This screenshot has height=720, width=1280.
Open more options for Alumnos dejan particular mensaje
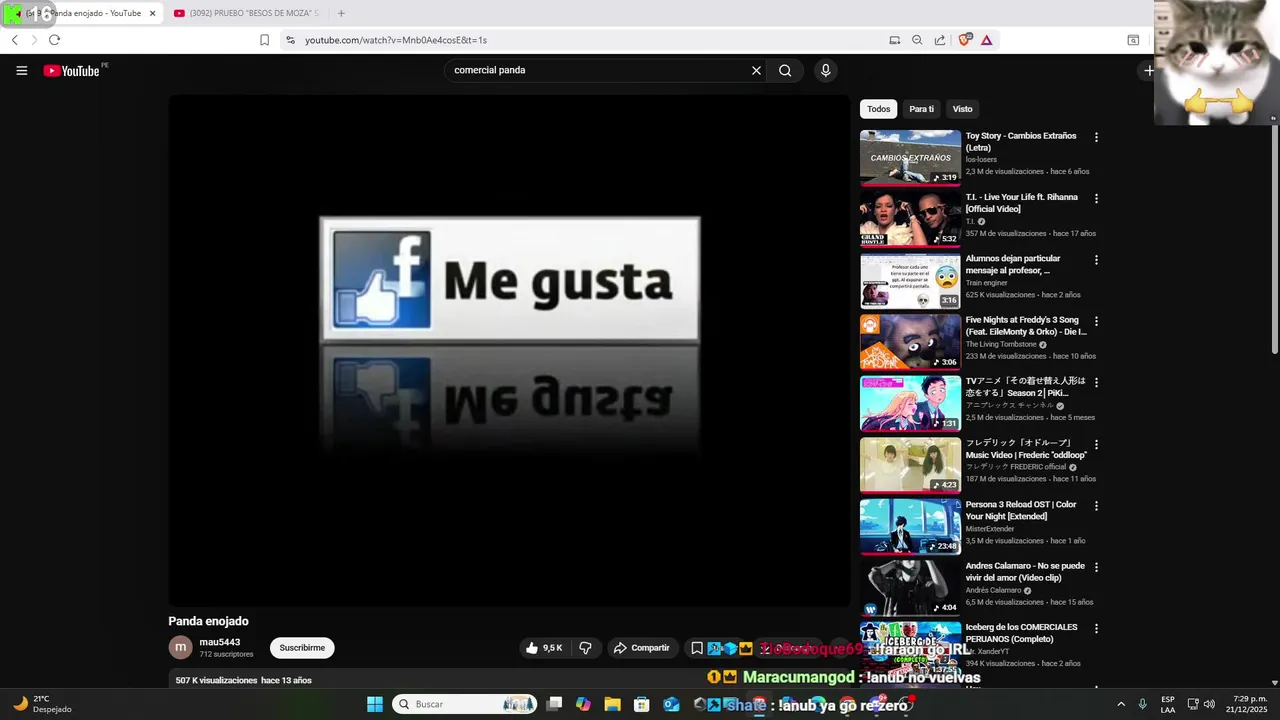click(x=1096, y=260)
